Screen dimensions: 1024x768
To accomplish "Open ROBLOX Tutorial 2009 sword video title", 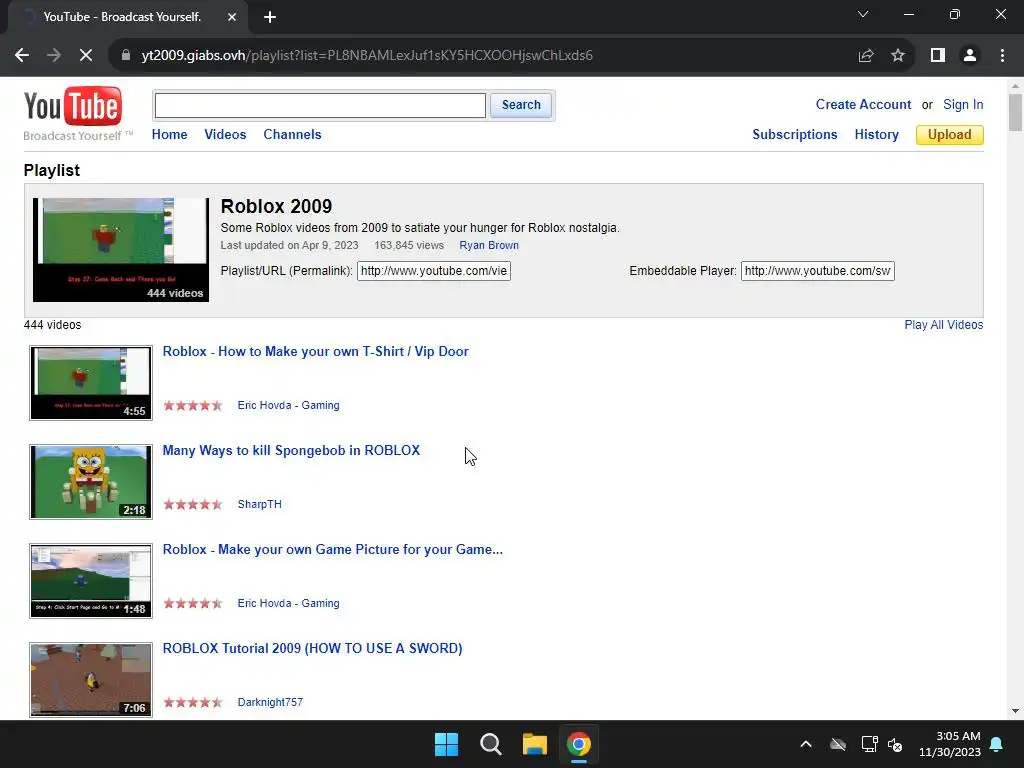I will tap(312, 648).
